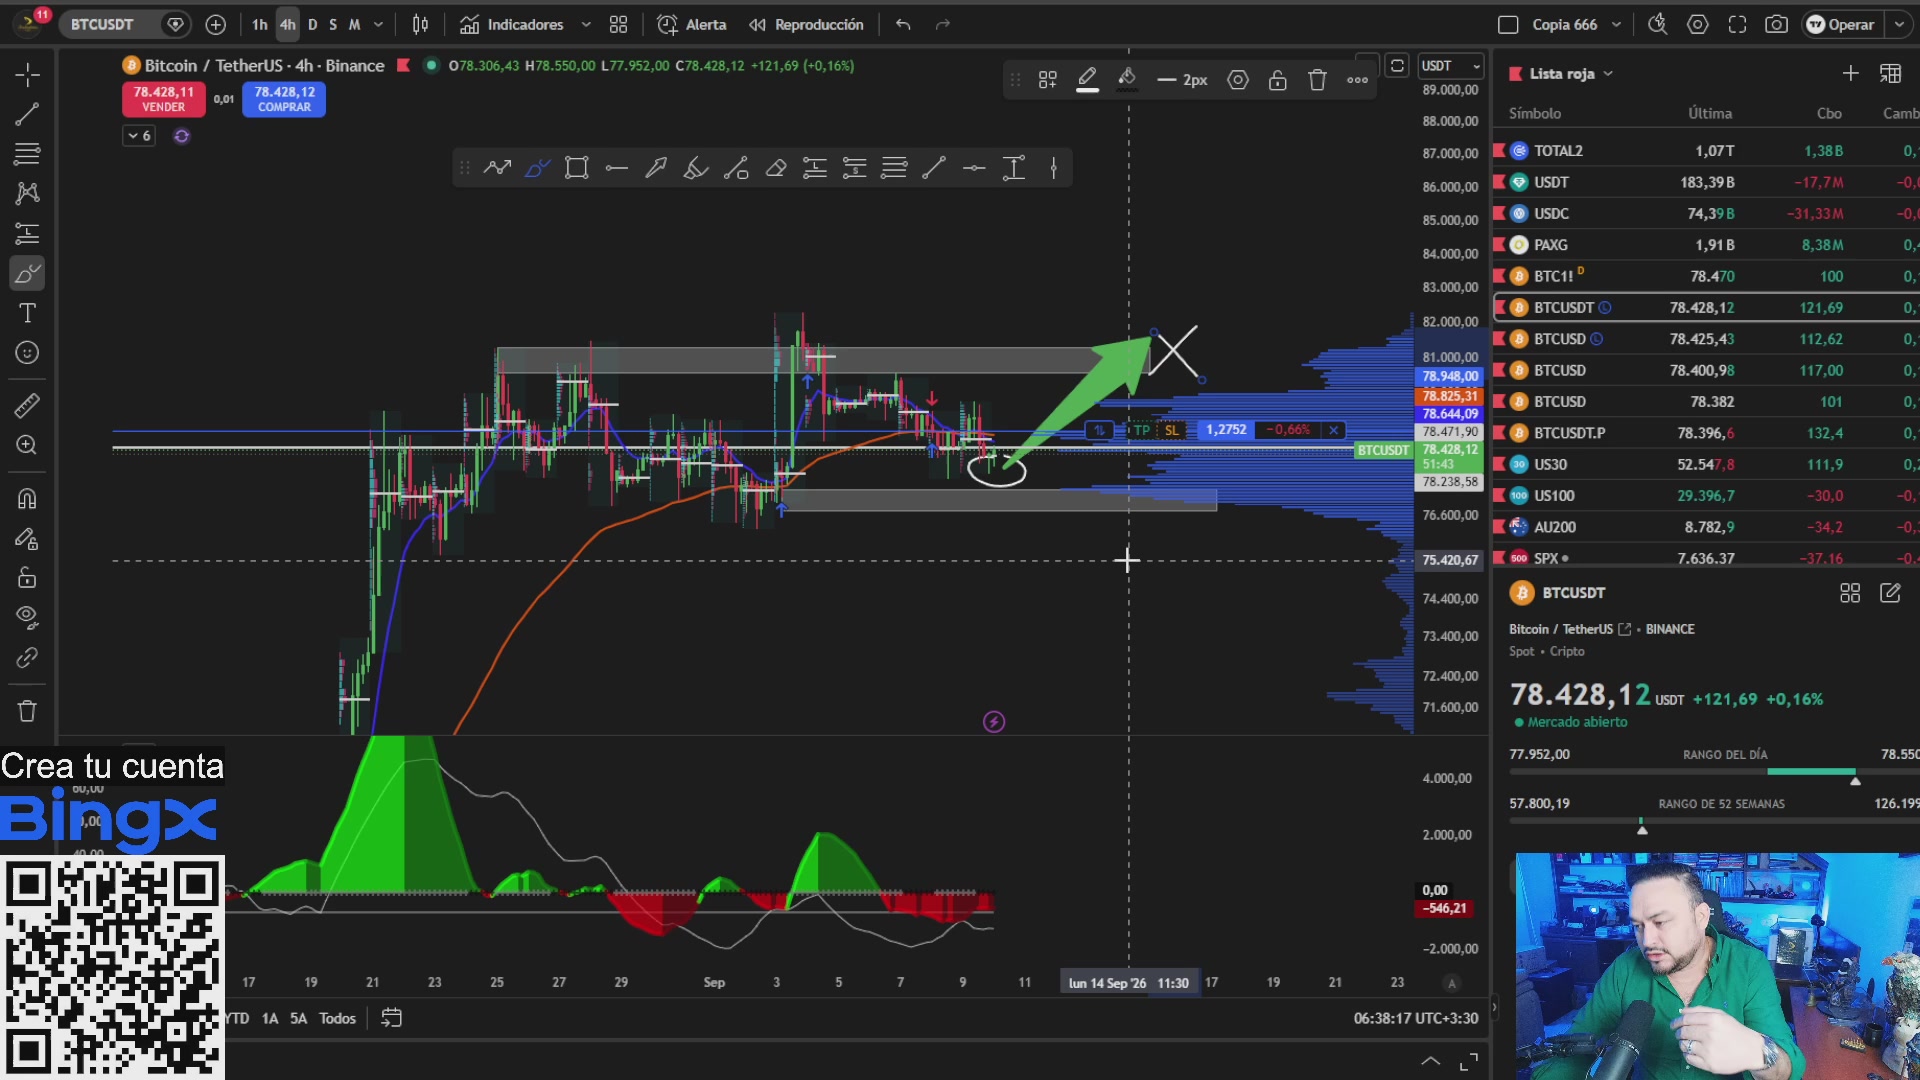Click the Operar button
The width and height of the screenshot is (1920, 1080).
click(x=1840, y=24)
